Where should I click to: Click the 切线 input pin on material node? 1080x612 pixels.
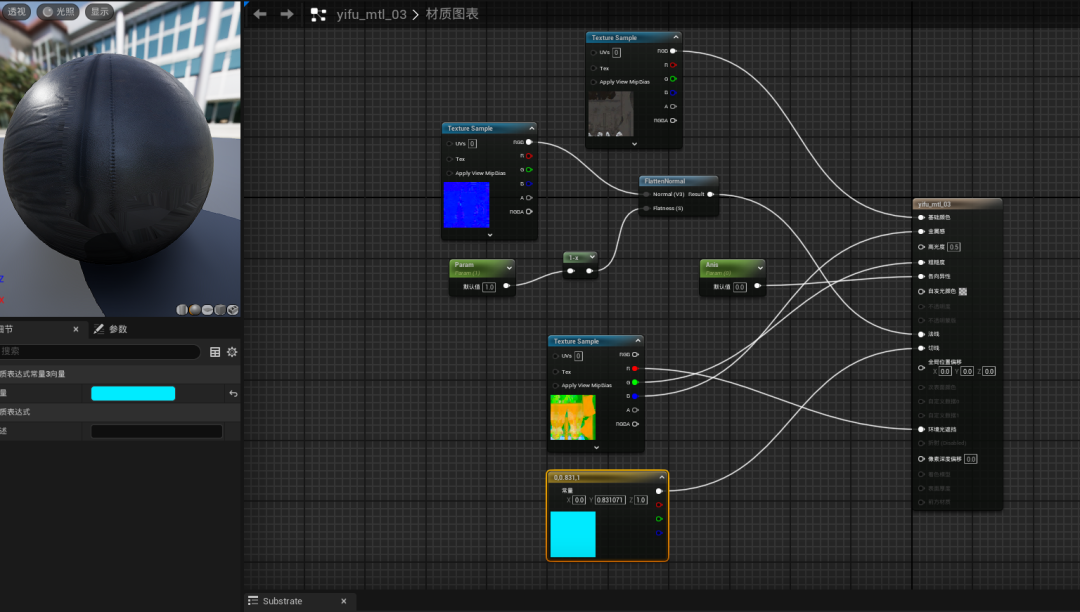coord(921,348)
